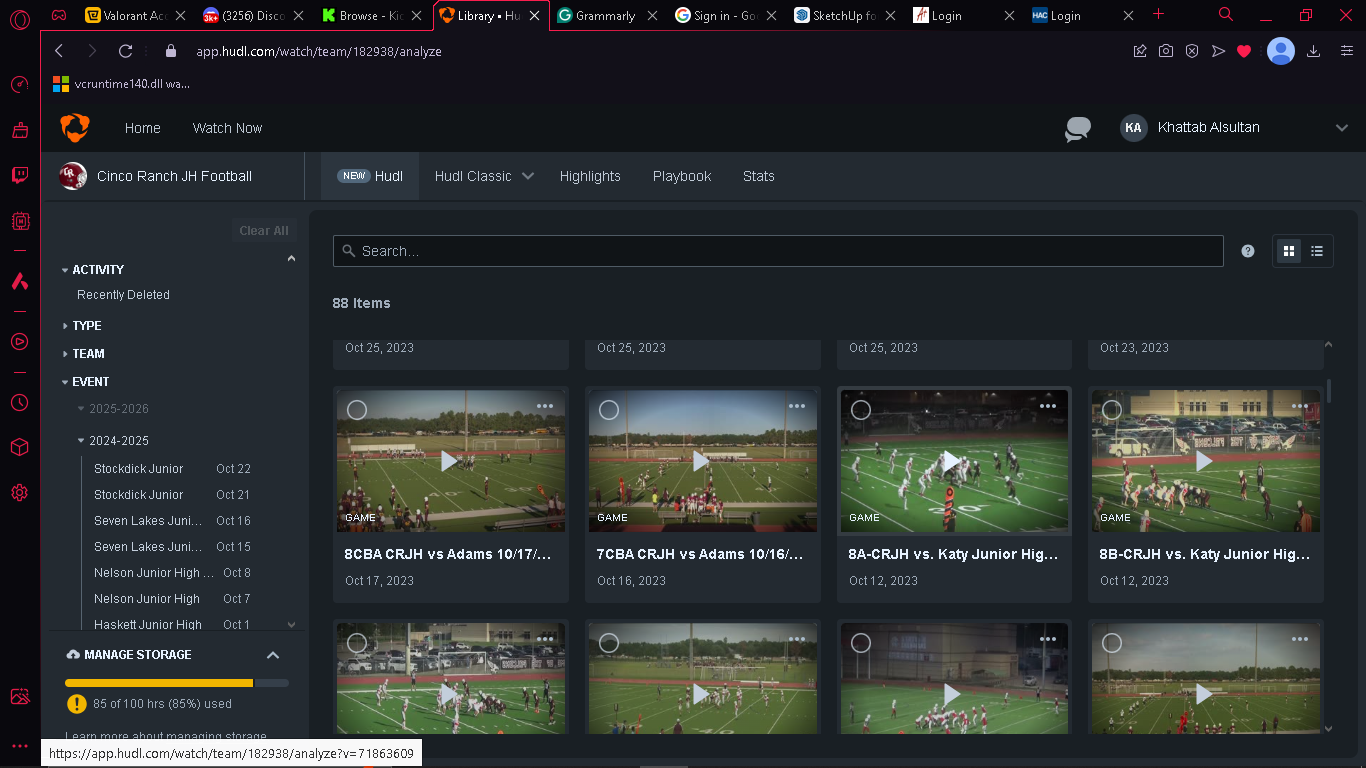The height and width of the screenshot is (768, 1366).
Task: Collapse the Manage Storage panel chevron
Action: click(273, 655)
